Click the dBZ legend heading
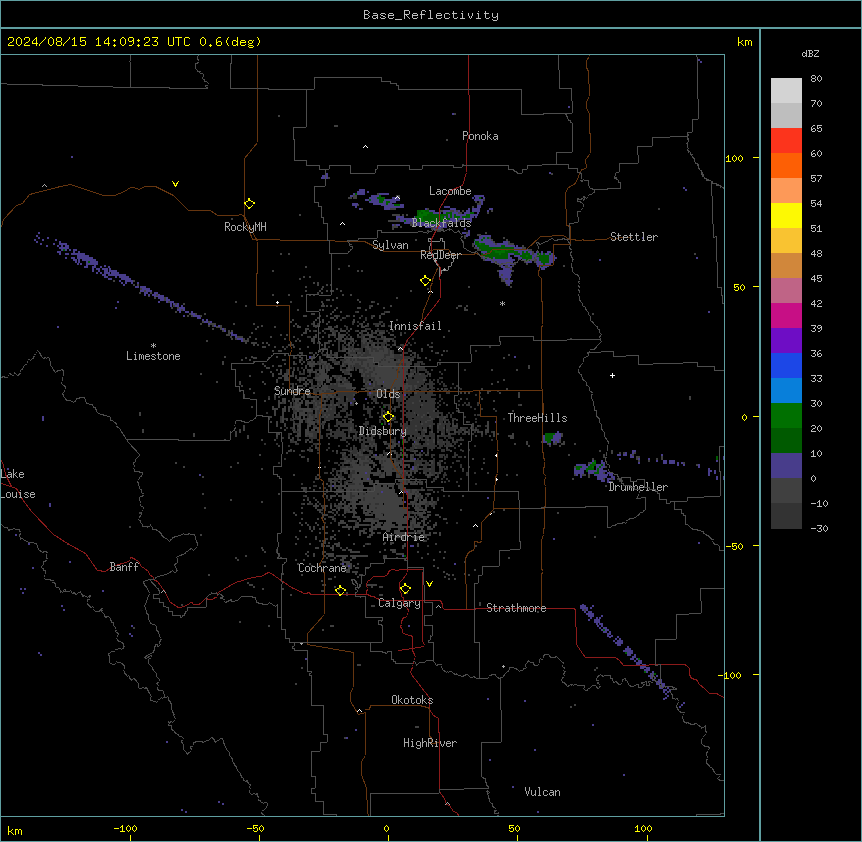The width and height of the screenshot is (862, 842). coord(810,53)
